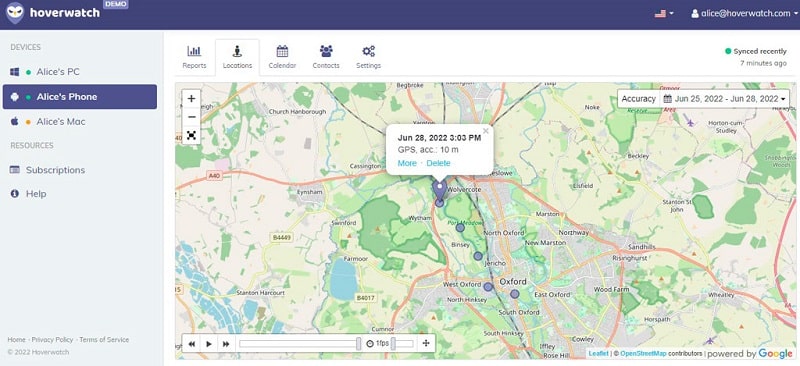Open the language flag dropdown

[664, 14]
